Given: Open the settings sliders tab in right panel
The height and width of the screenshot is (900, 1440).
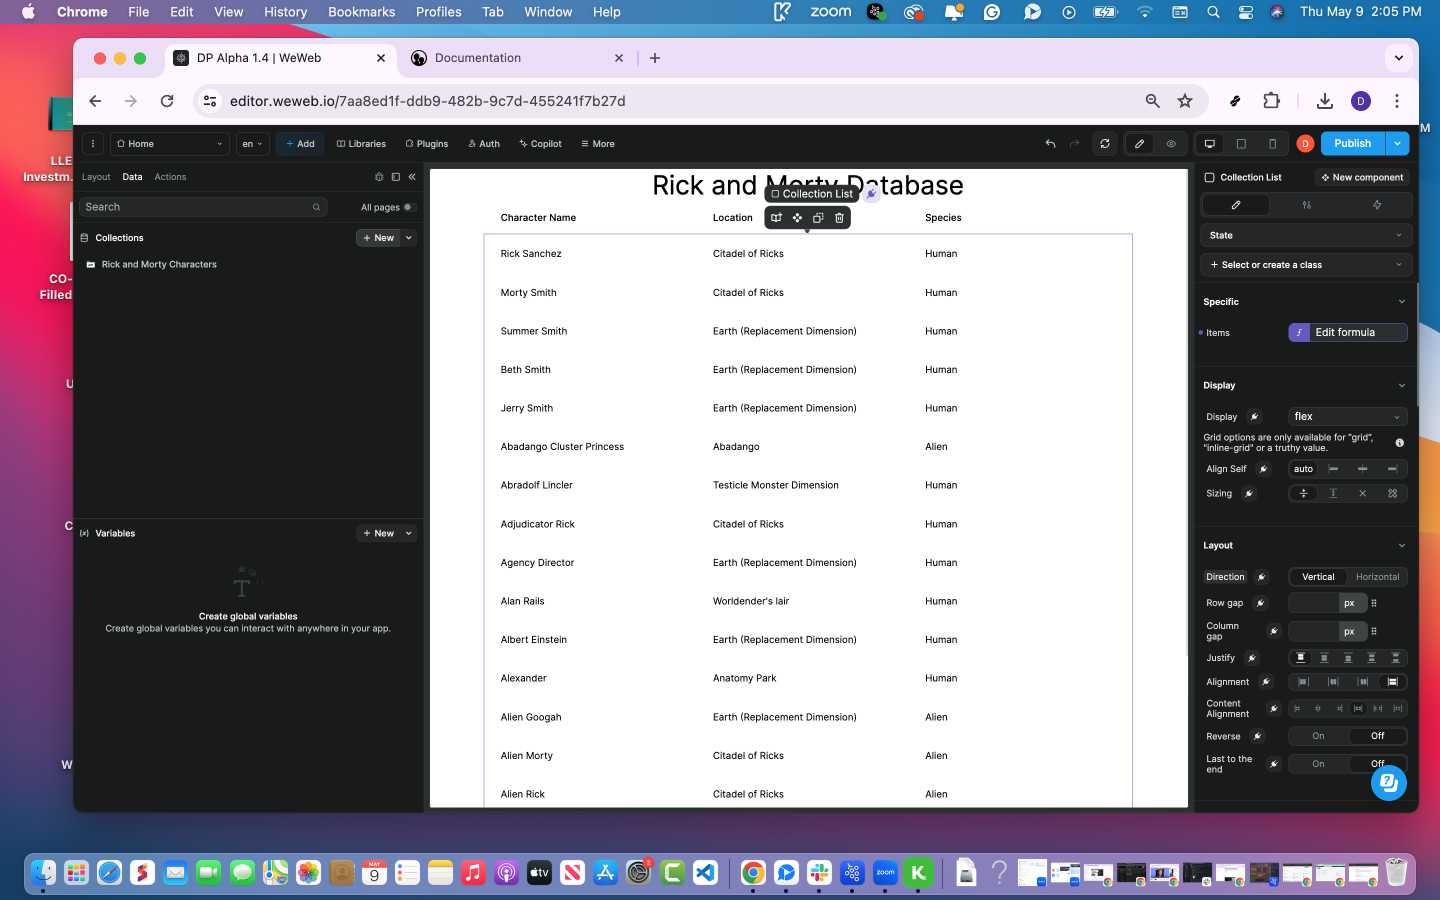Looking at the screenshot, I should coord(1306,205).
